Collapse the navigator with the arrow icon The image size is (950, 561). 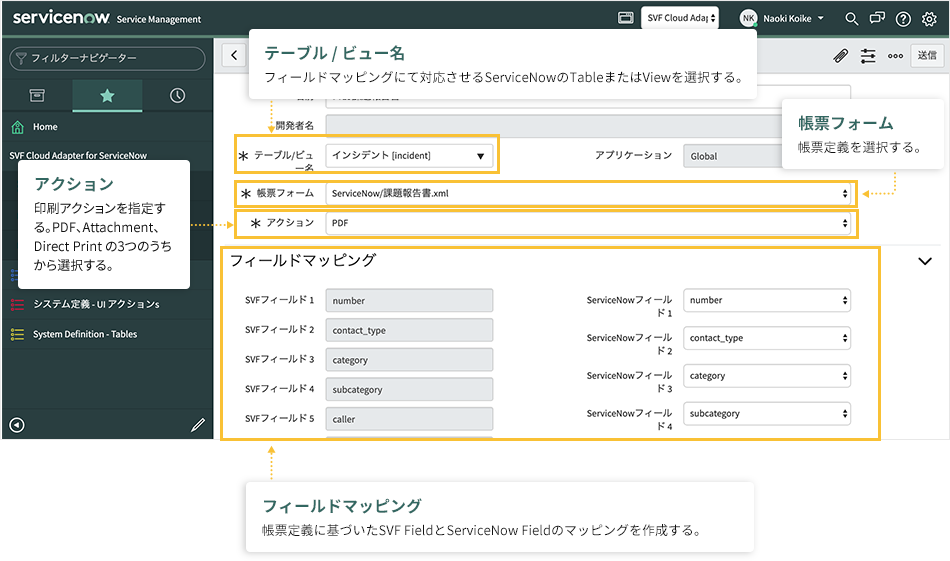click(x=17, y=425)
